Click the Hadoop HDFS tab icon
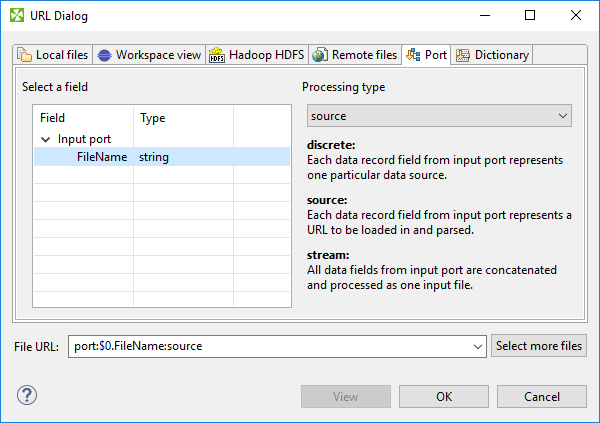Screen dimensions: 600x423 217,55
